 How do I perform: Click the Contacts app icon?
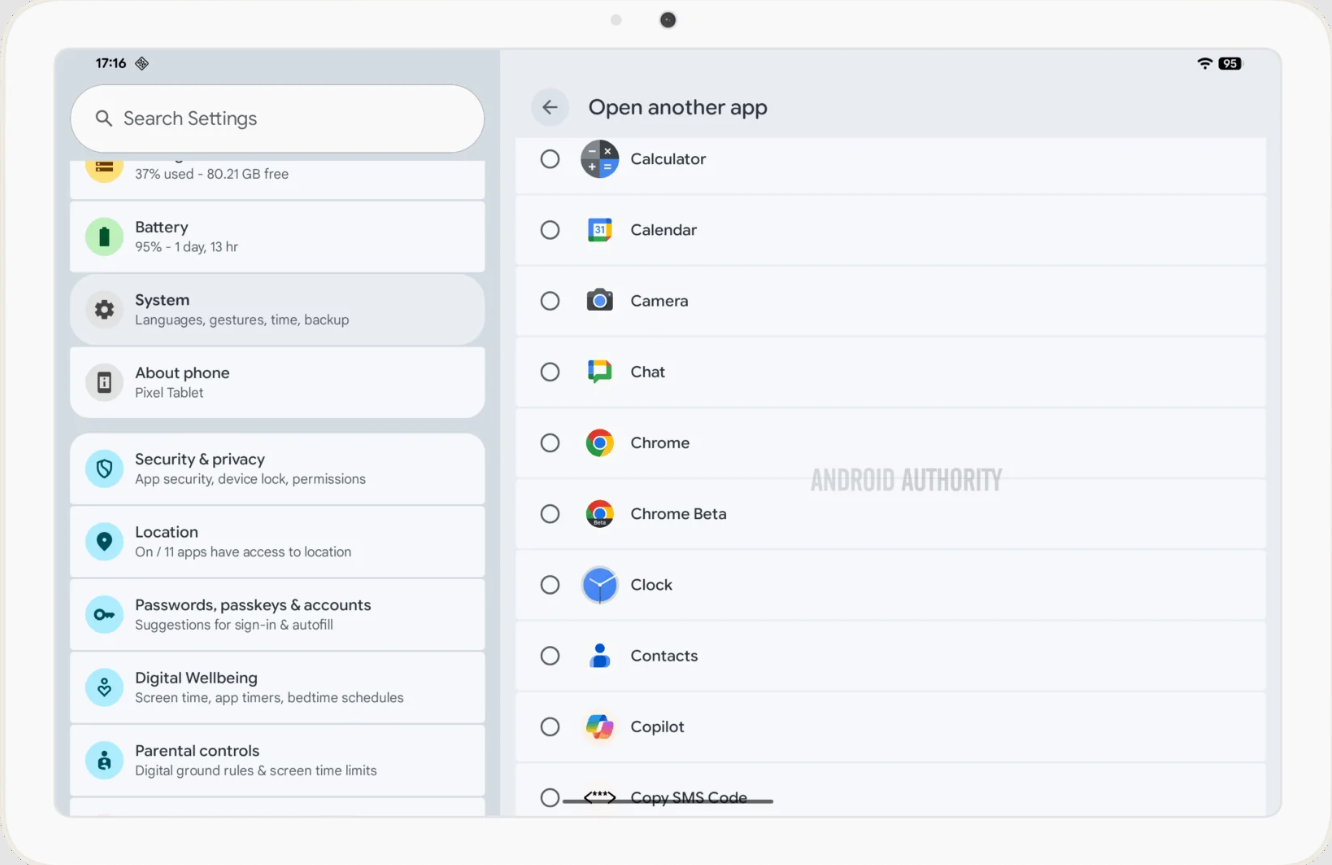600,656
